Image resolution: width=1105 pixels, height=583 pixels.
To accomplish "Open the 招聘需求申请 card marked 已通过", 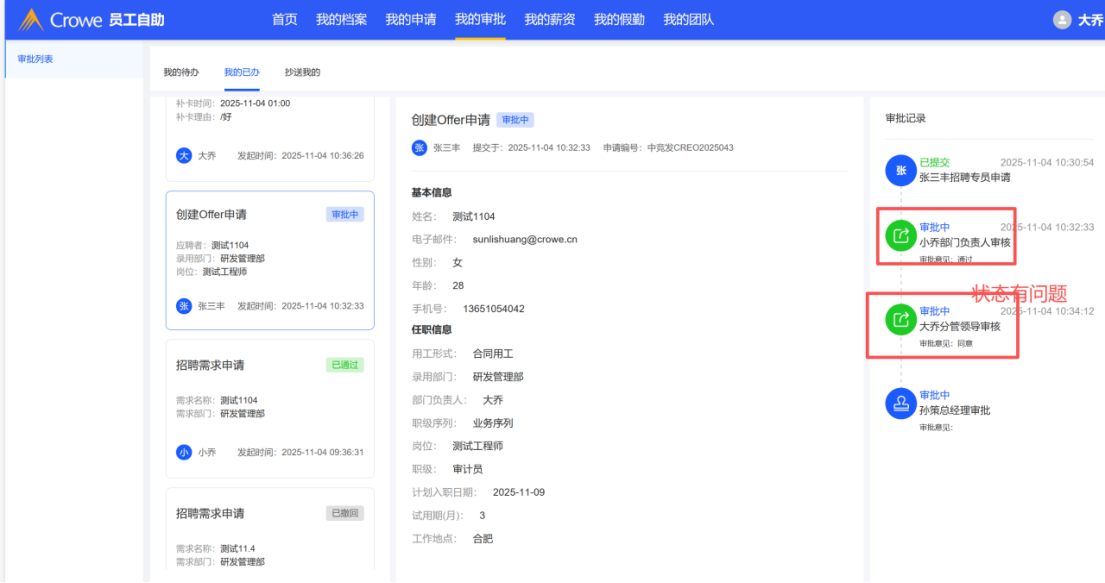I will pos(270,408).
